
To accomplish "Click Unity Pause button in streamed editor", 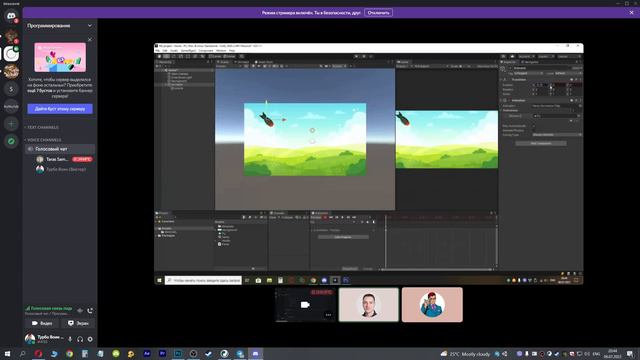I will [x=364, y=56].
